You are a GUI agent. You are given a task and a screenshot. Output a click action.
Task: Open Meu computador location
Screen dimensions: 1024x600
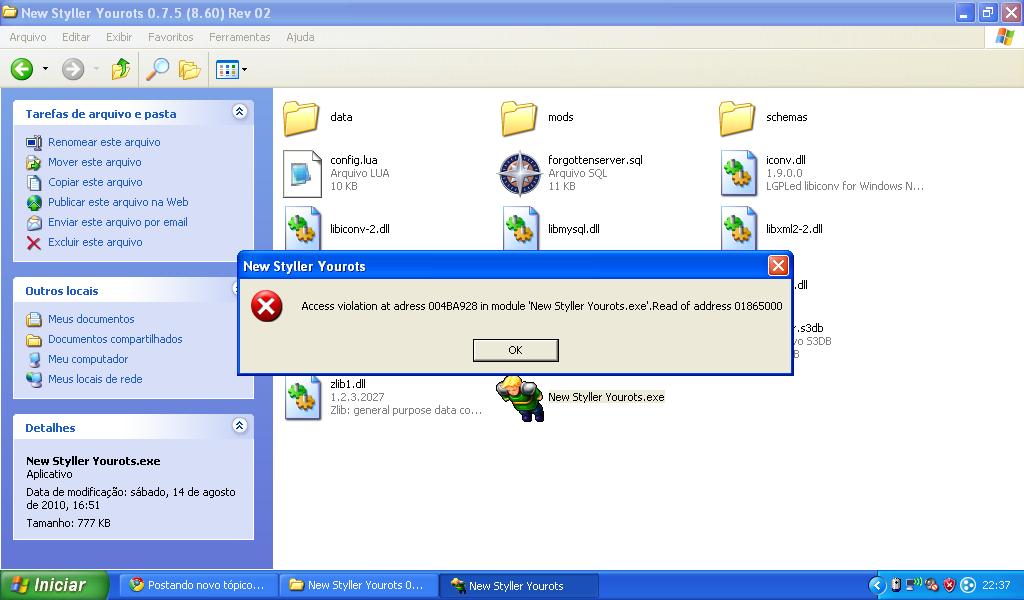pos(88,359)
